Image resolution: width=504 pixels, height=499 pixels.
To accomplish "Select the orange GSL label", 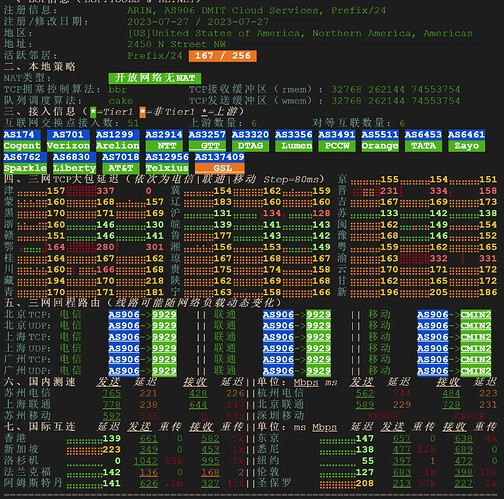I will 220,168.
